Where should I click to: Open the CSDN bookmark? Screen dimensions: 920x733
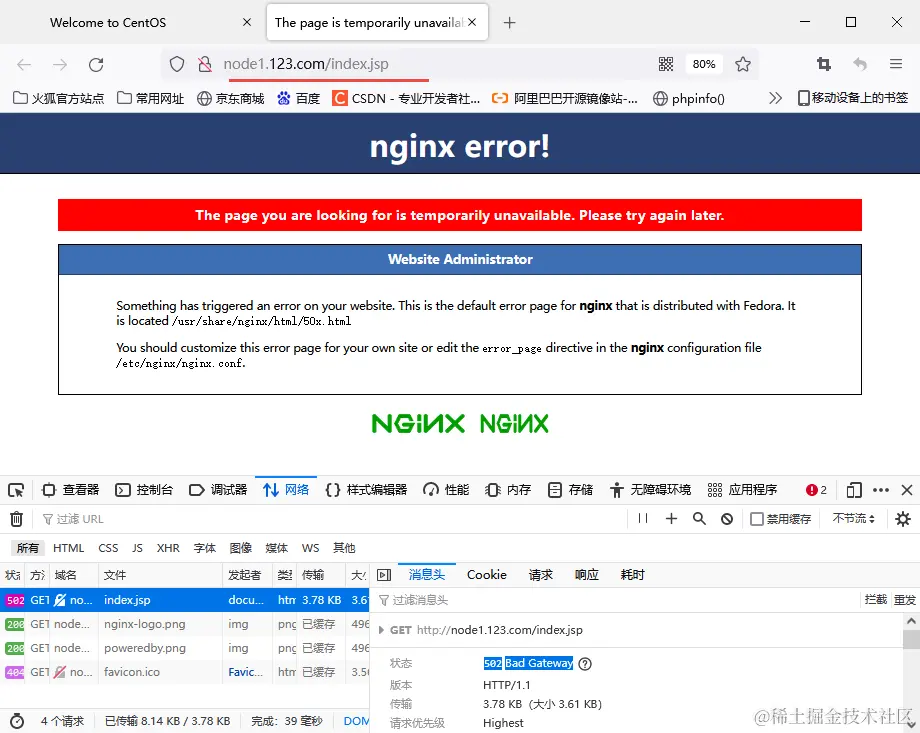pos(406,98)
